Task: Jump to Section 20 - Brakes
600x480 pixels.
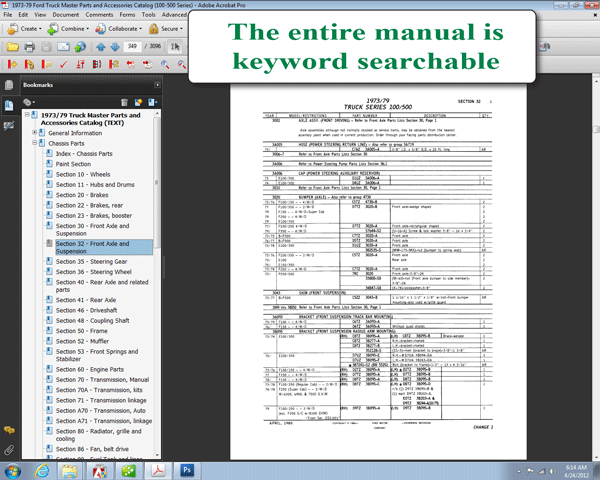Action: click(x=82, y=195)
